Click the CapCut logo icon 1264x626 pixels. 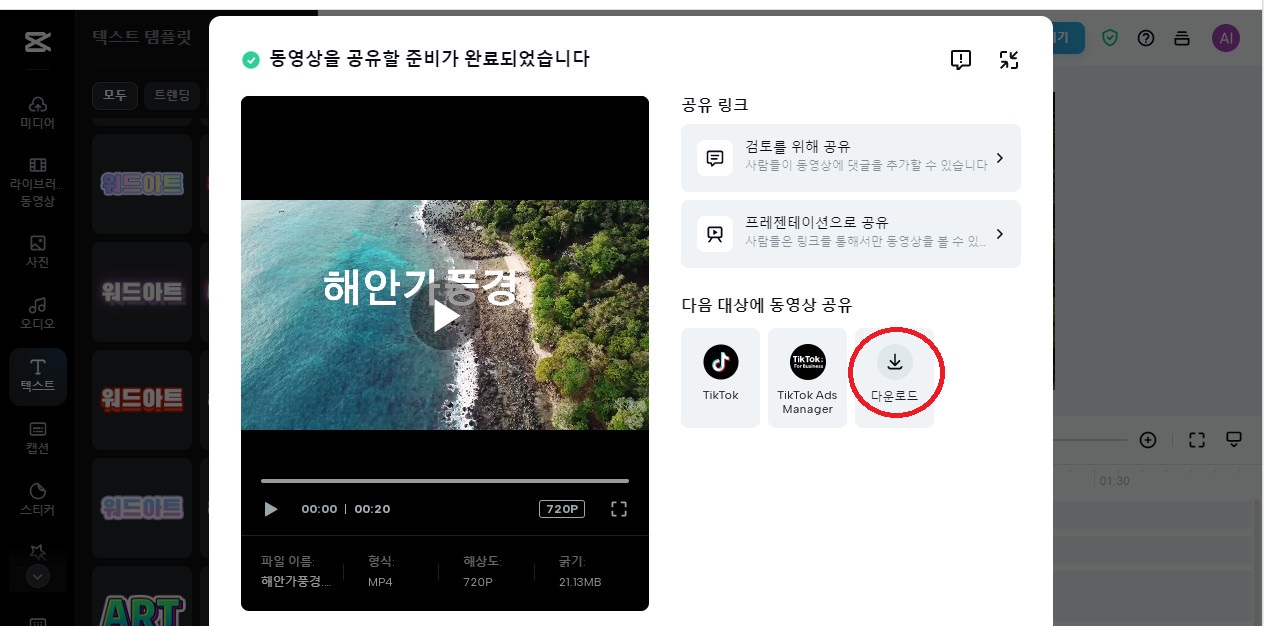38,40
